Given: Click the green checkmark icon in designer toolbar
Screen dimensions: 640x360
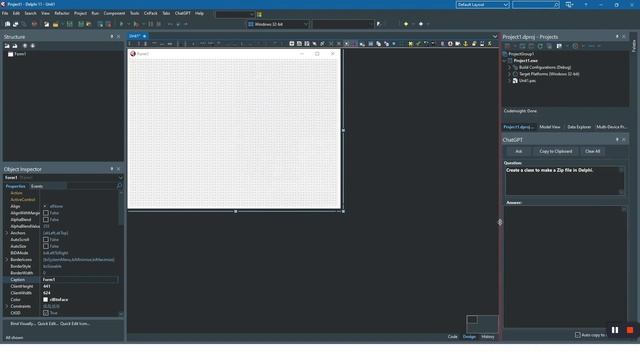Looking at the screenshot, I should pyautogui.click(x=418, y=44).
